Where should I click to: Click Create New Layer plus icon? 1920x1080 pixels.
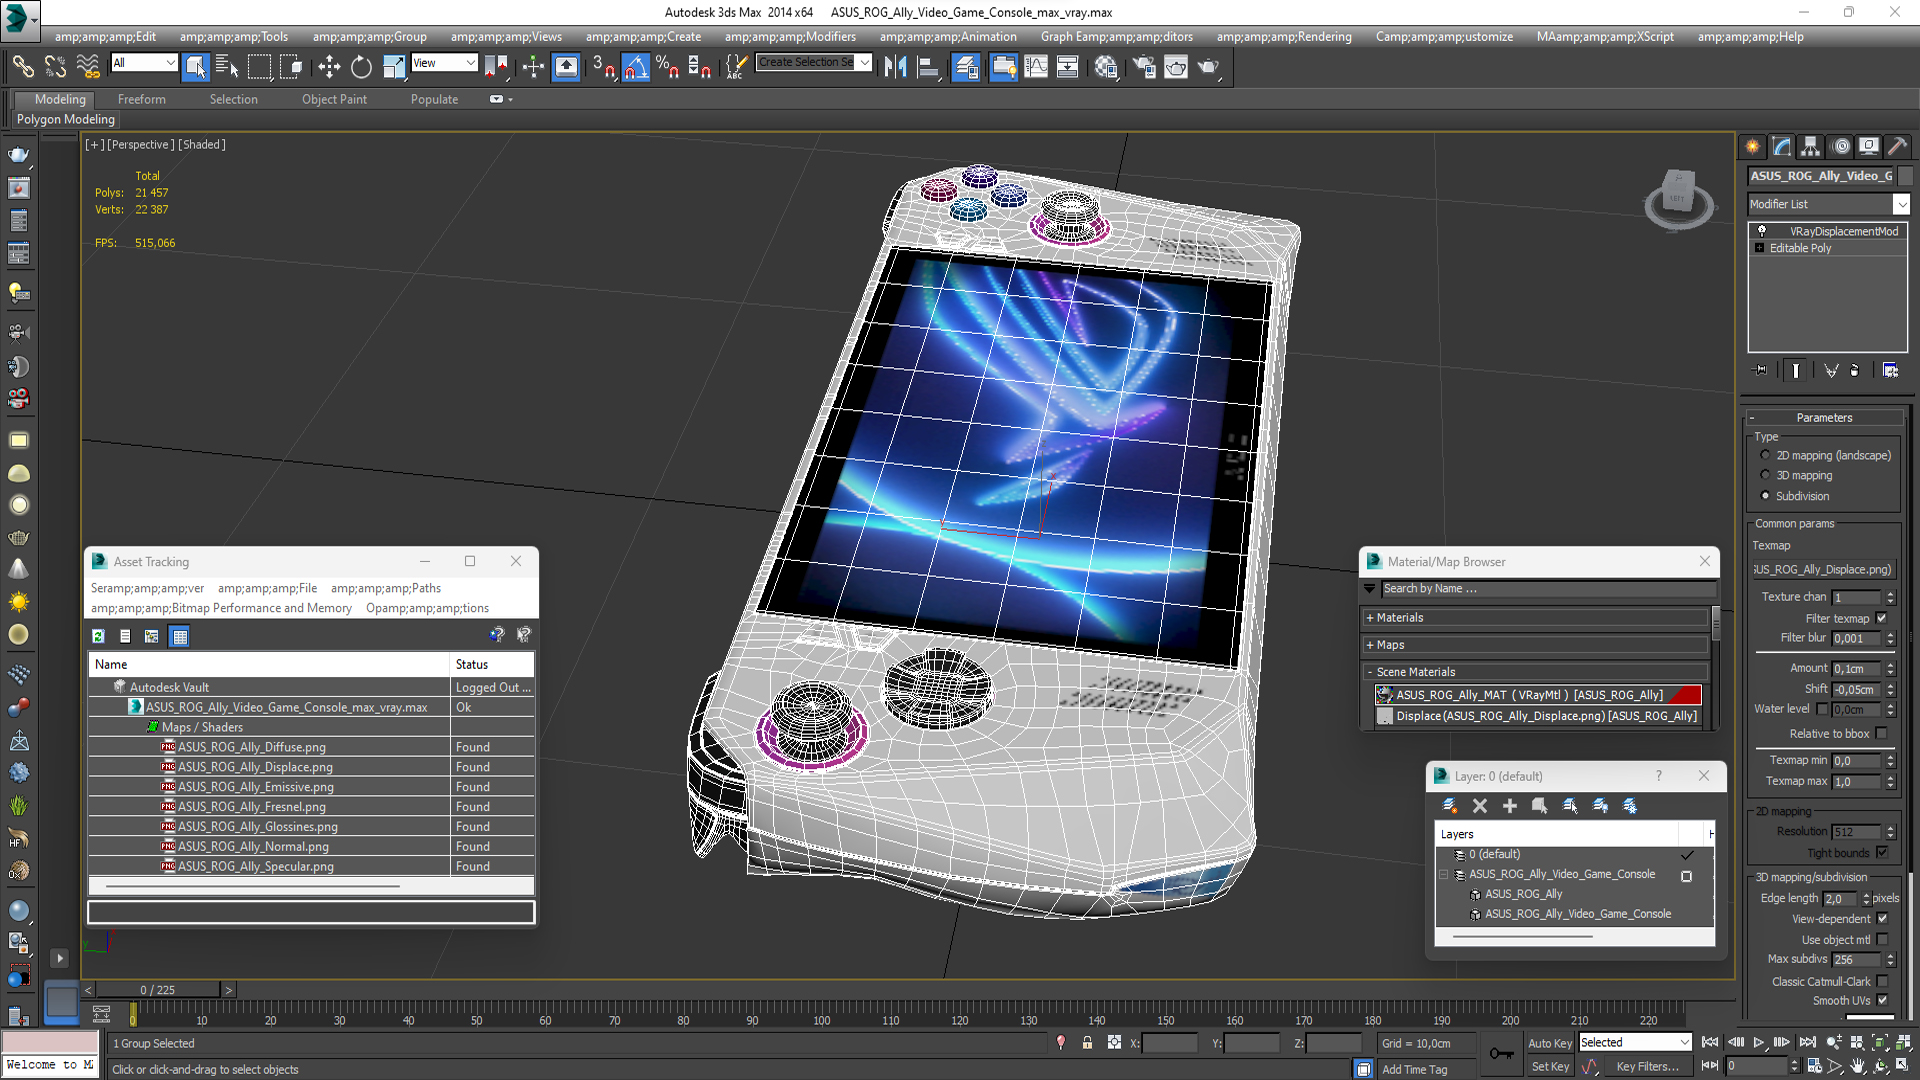tap(1510, 806)
